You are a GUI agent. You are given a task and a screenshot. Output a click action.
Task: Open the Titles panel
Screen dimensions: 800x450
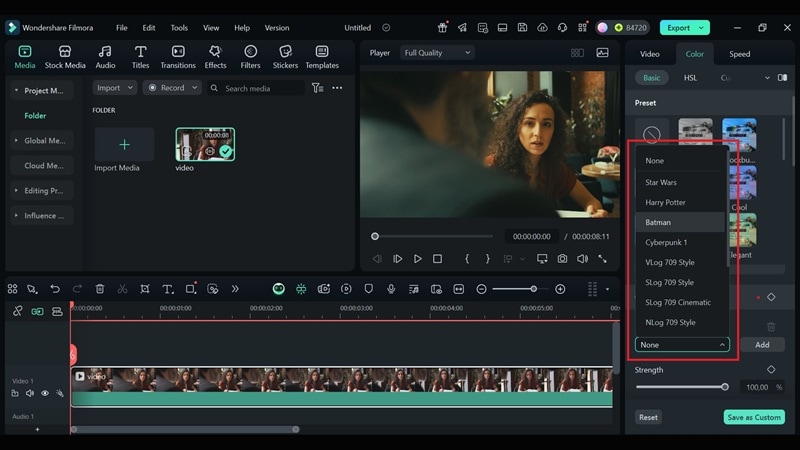pos(140,57)
